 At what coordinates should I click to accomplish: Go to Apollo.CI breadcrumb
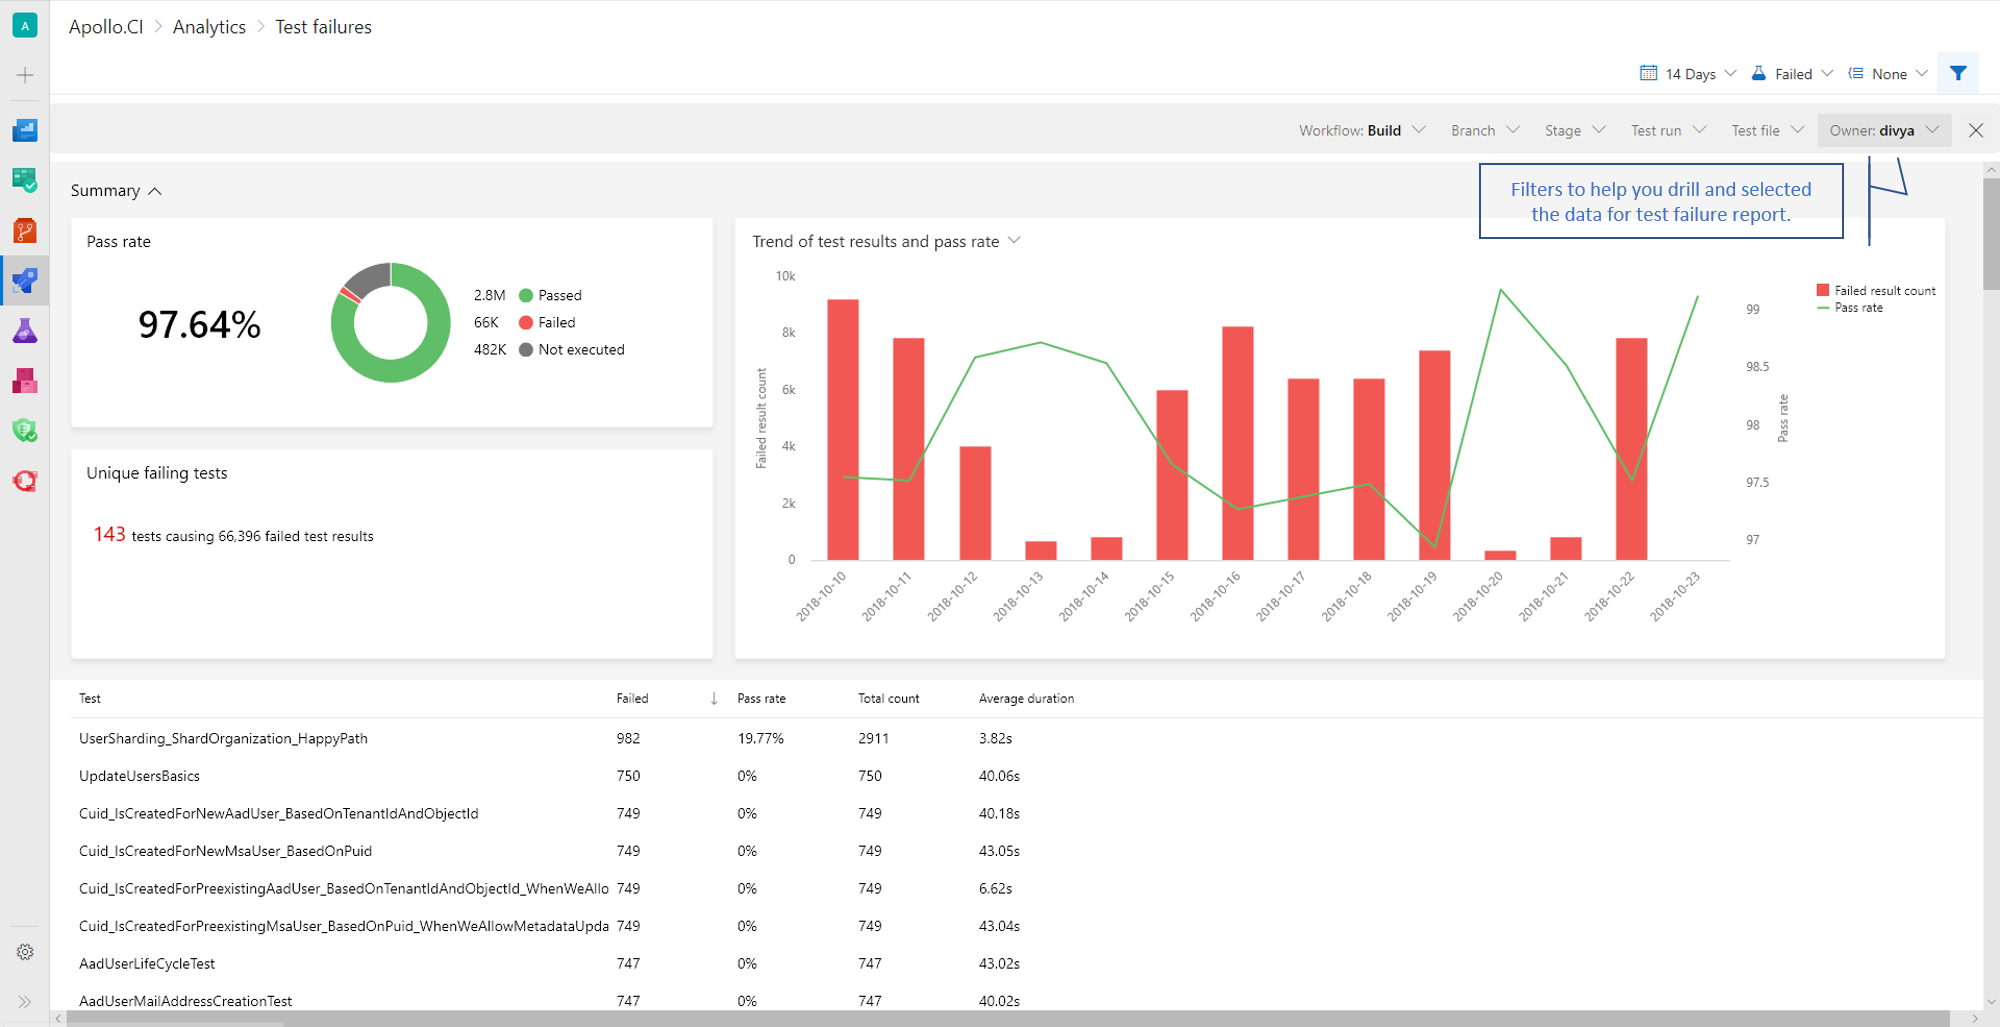click(x=106, y=27)
